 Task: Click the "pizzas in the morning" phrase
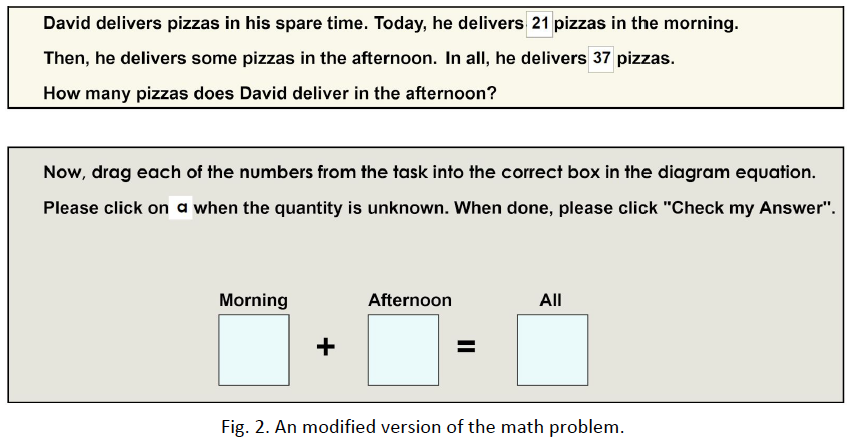(x=646, y=23)
